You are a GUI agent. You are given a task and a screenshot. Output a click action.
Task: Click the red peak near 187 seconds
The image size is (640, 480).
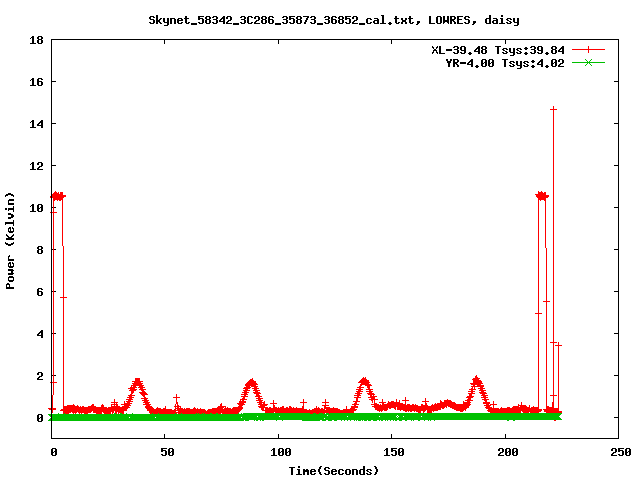tap(476, 382)
